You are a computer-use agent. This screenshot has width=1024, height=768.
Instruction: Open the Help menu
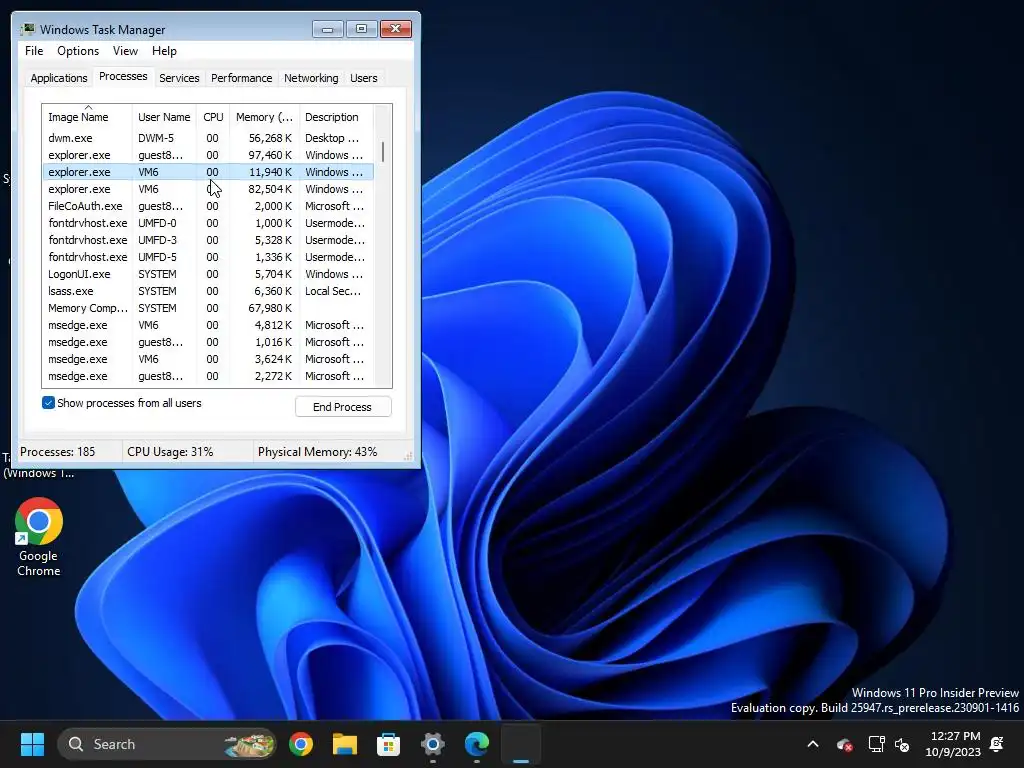tap(164, 51)
